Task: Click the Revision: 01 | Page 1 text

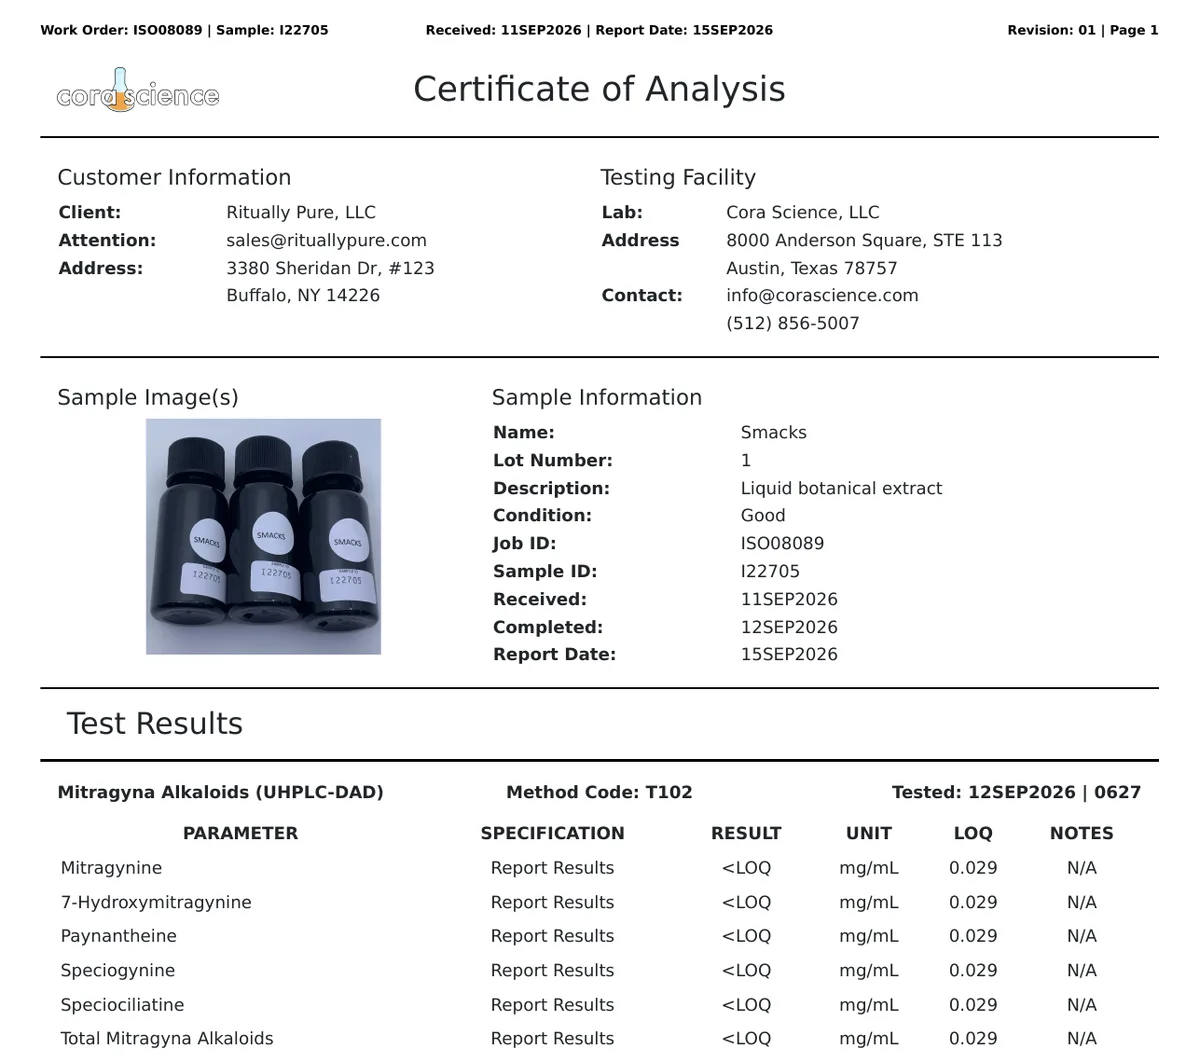Action: click(1083, 30)
